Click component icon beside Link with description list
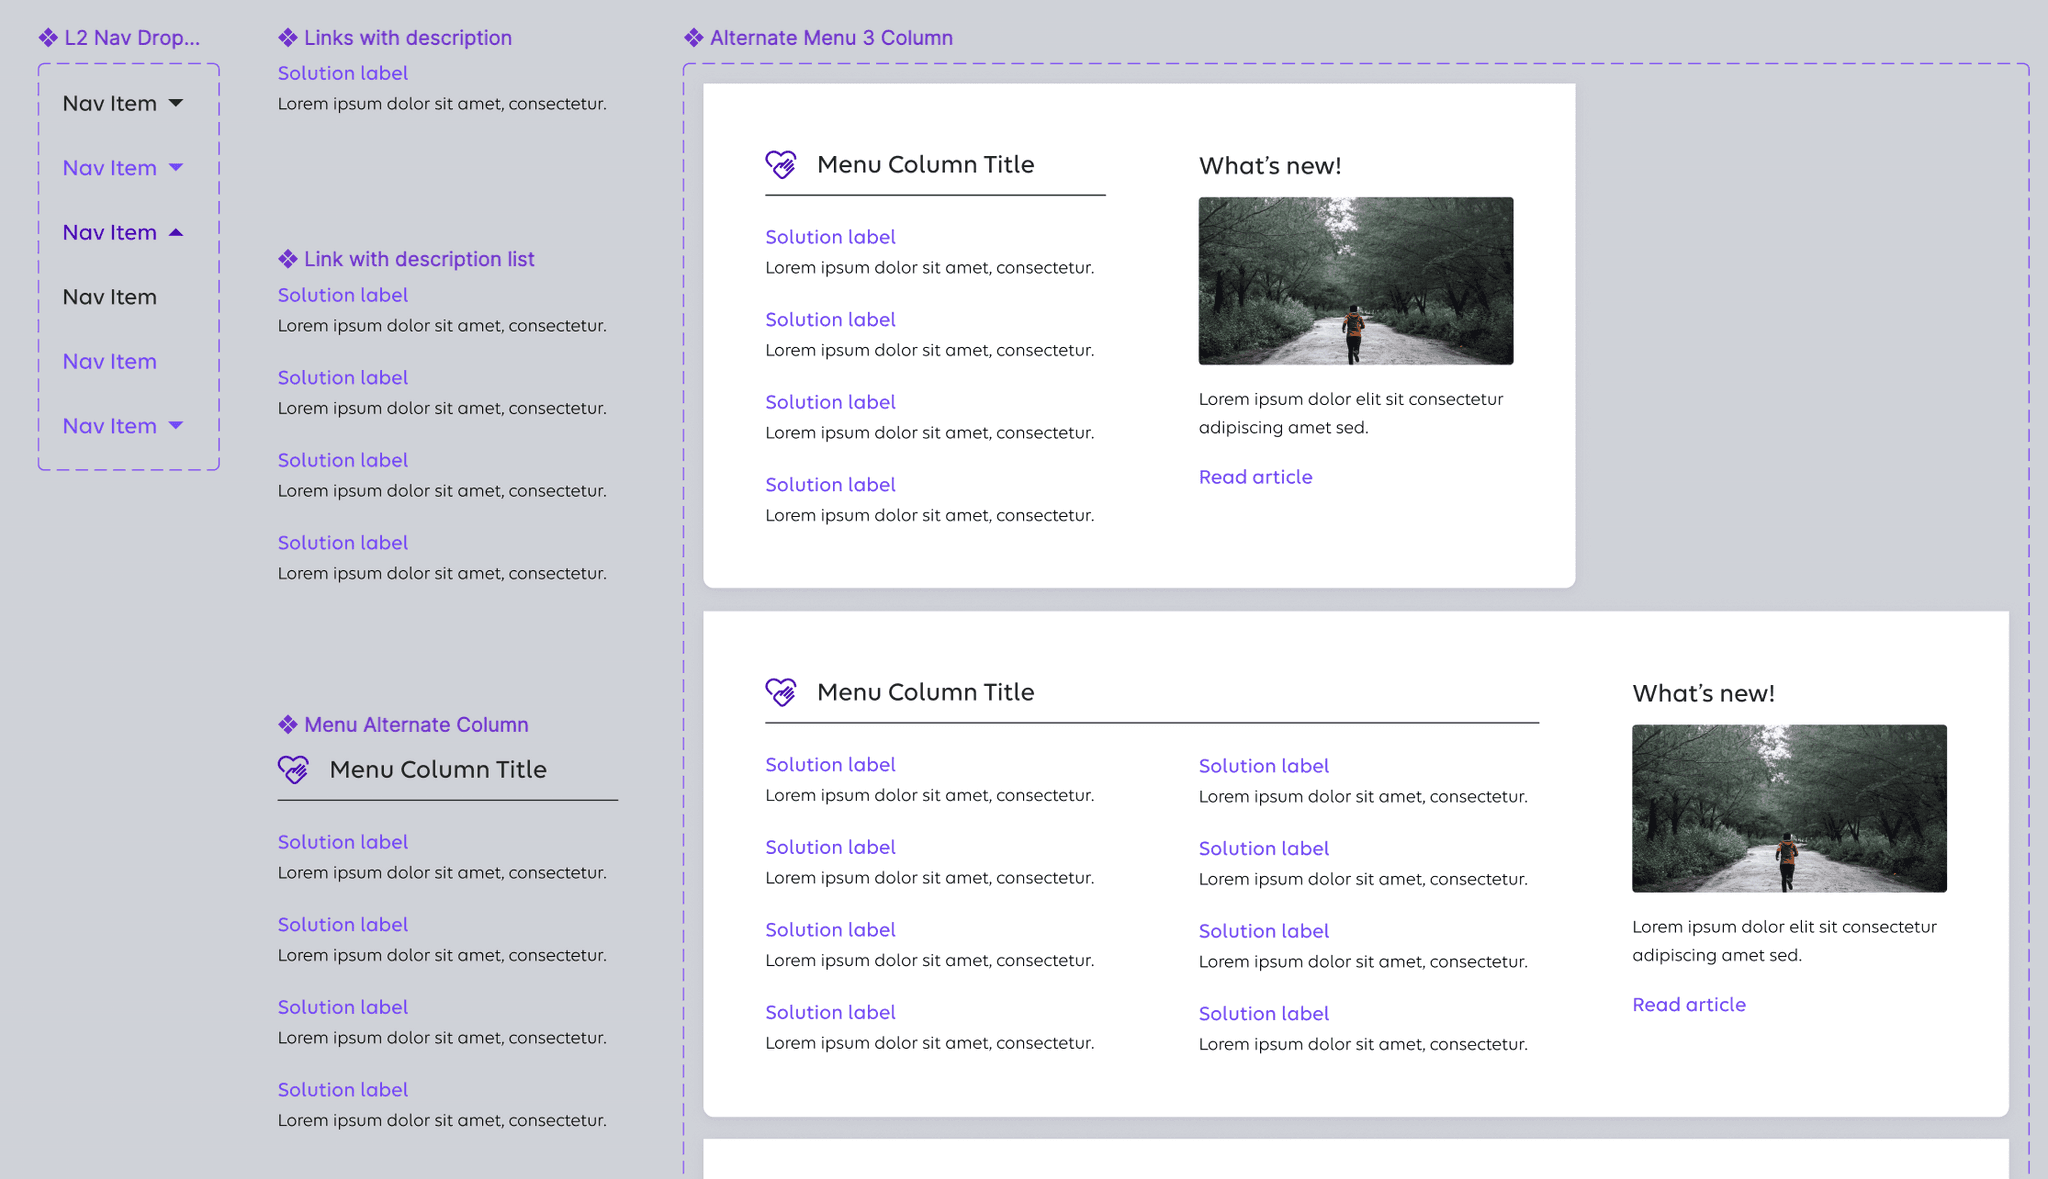The width and height of the screenshot is (2048, 1179). pyautogui.click(x=288, y=259)
